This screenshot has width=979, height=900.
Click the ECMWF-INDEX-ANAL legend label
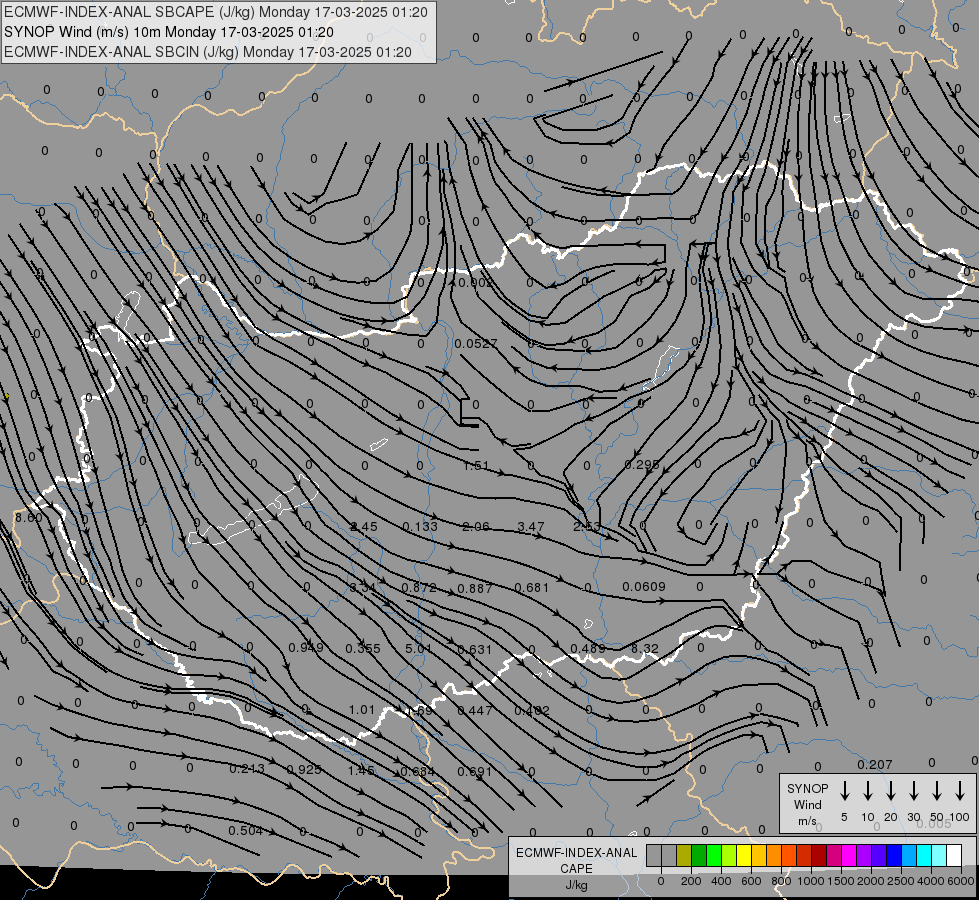576,853
